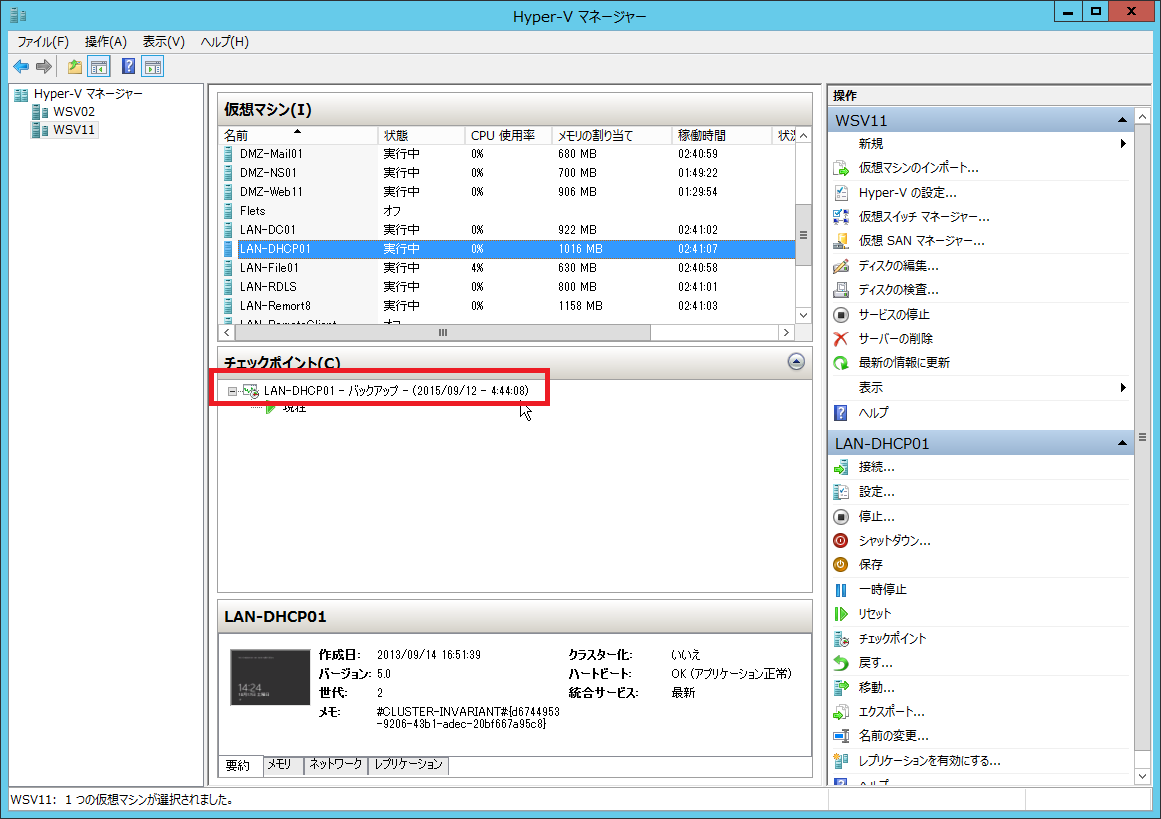Toggle the console tree pane toolbar icon
This screenshot has width=1161, height=819.
pos(98,67)
